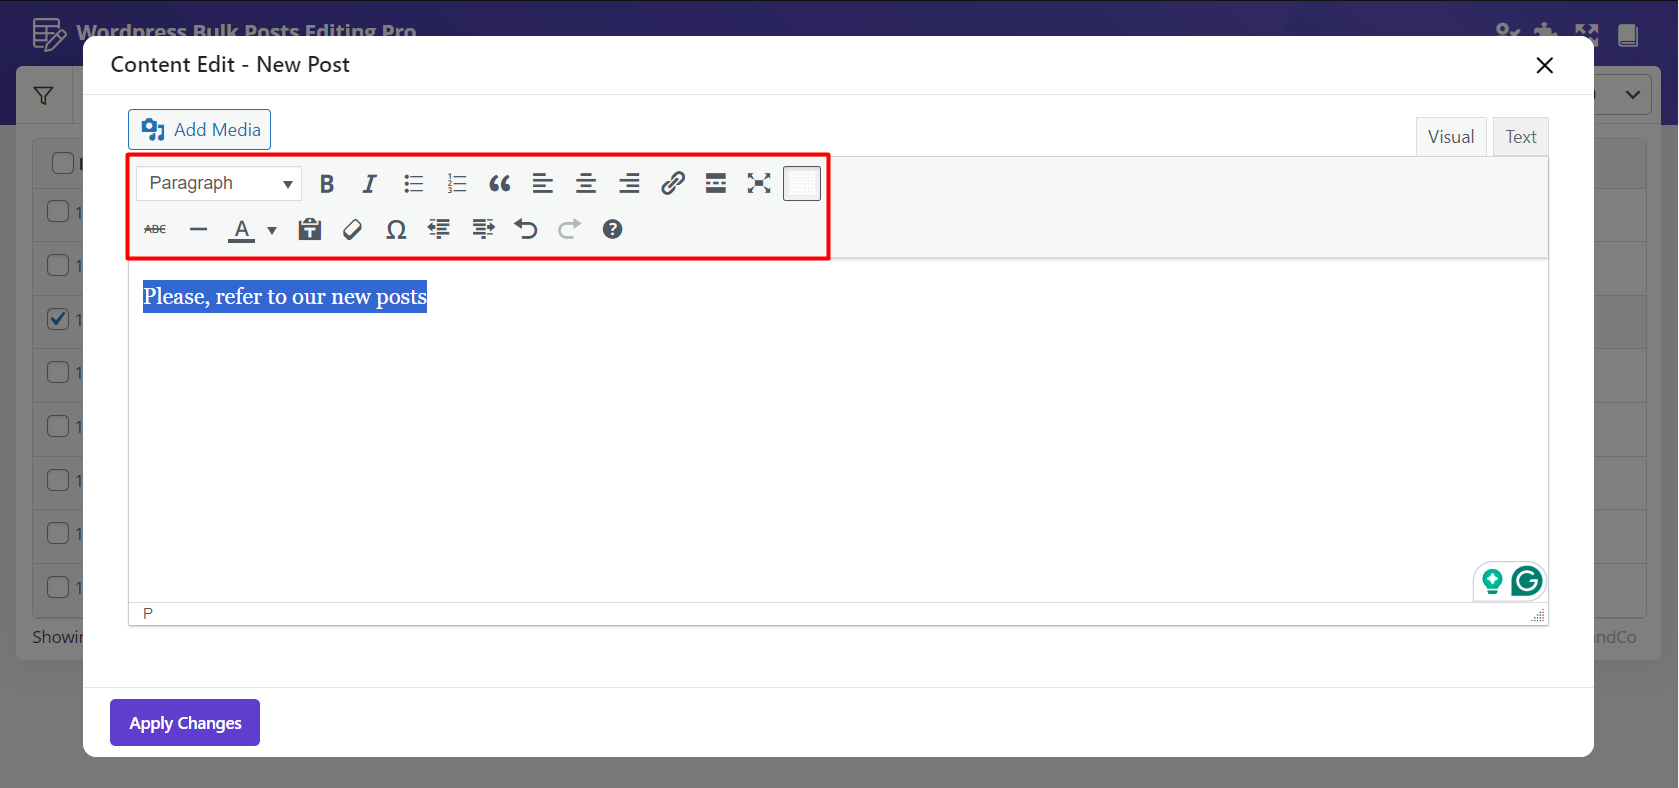
Task: Tick the select-all checkbox in table header
Action: click(62, 163)
